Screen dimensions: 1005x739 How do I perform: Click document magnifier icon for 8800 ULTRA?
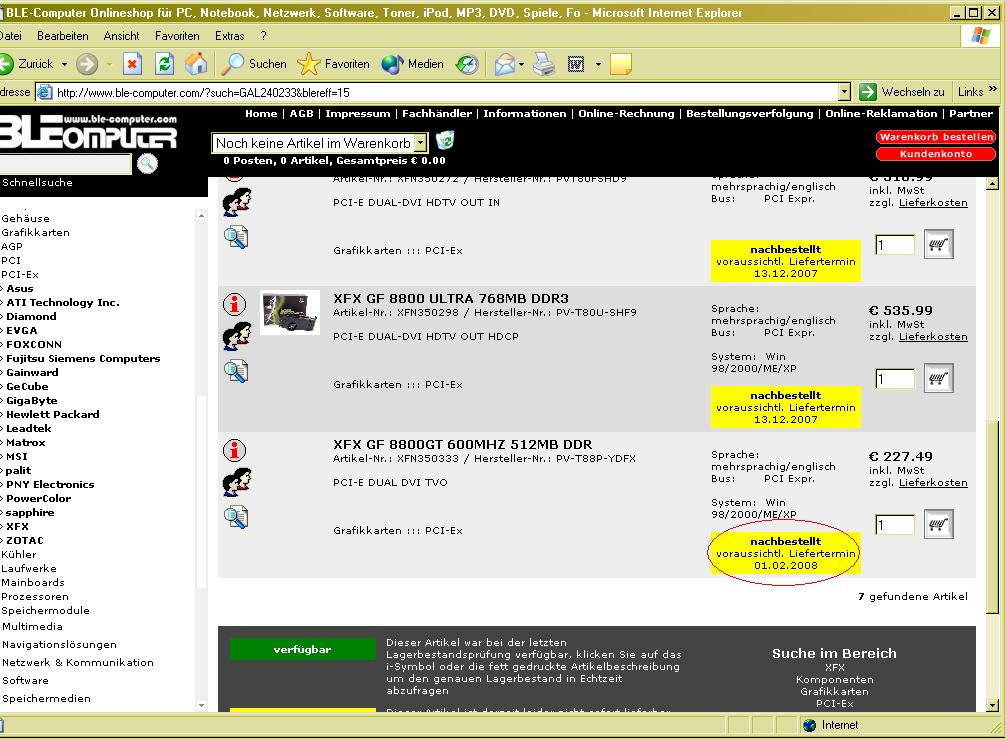[x=236, y=371]
